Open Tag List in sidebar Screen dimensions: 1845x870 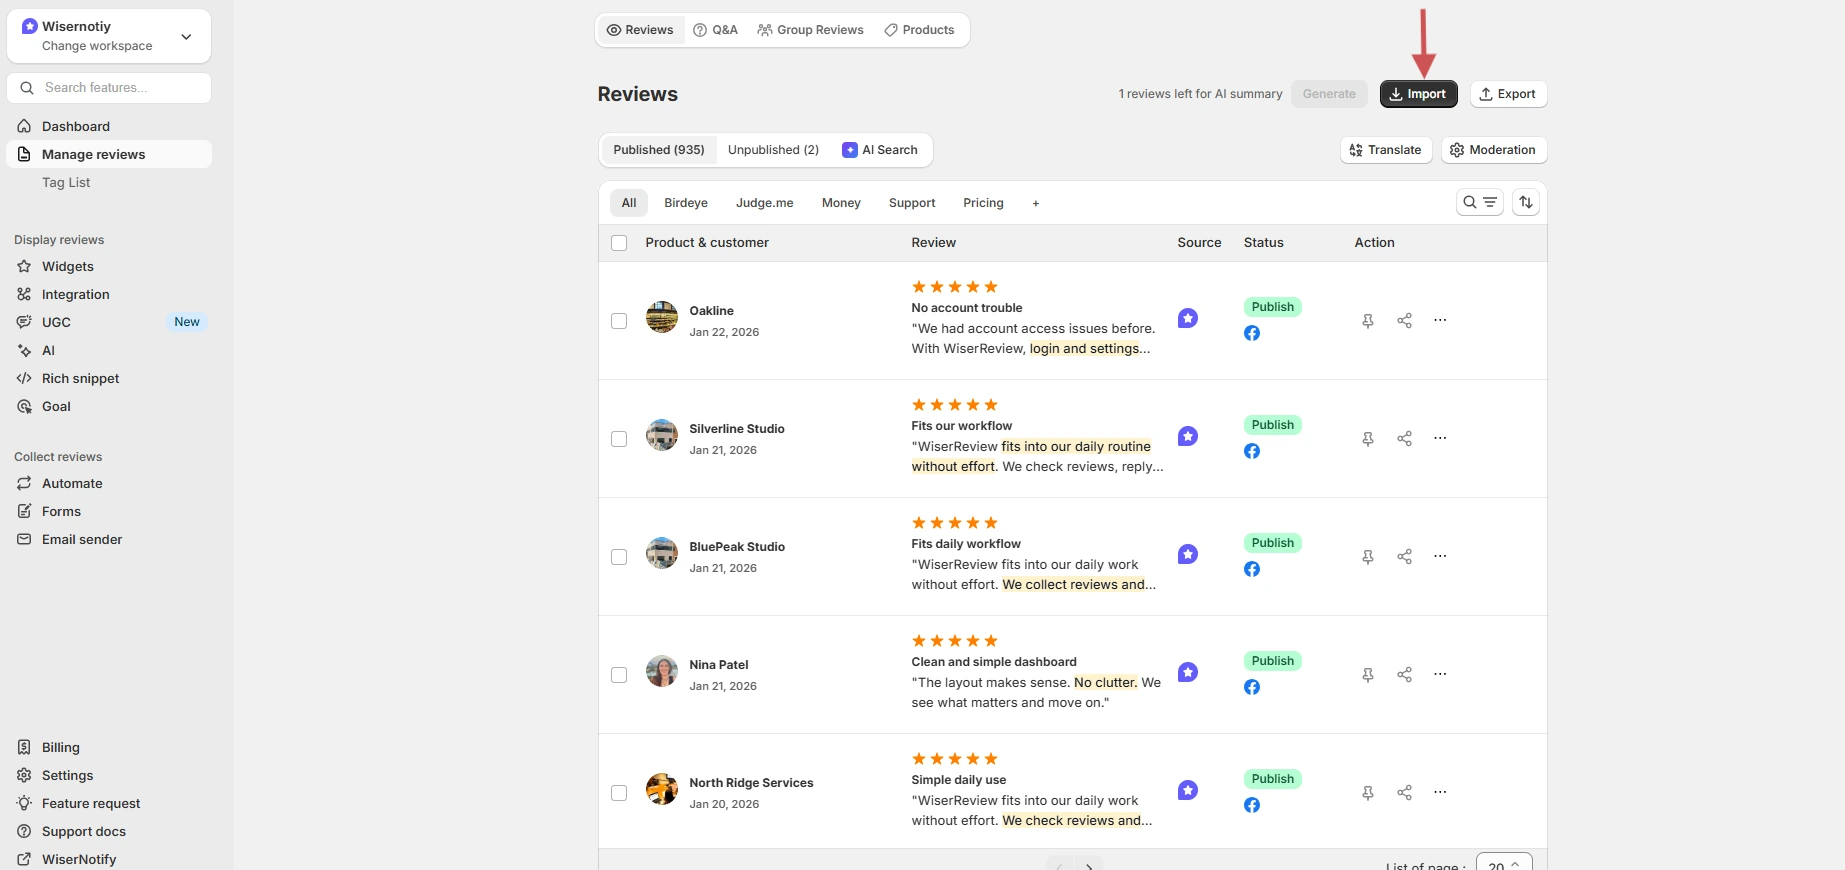(66, 182)
